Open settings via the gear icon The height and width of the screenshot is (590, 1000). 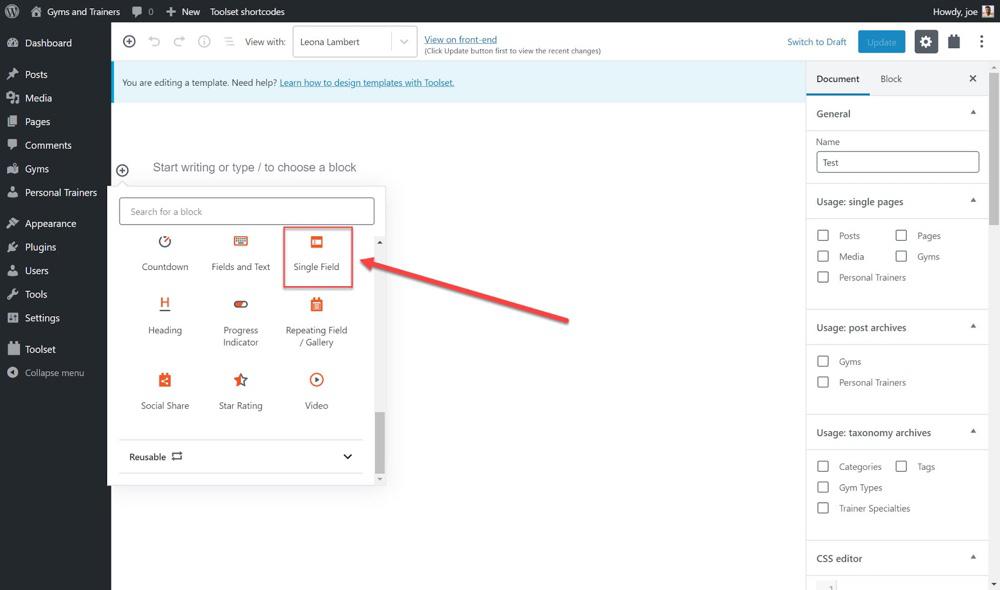point(925,42)
